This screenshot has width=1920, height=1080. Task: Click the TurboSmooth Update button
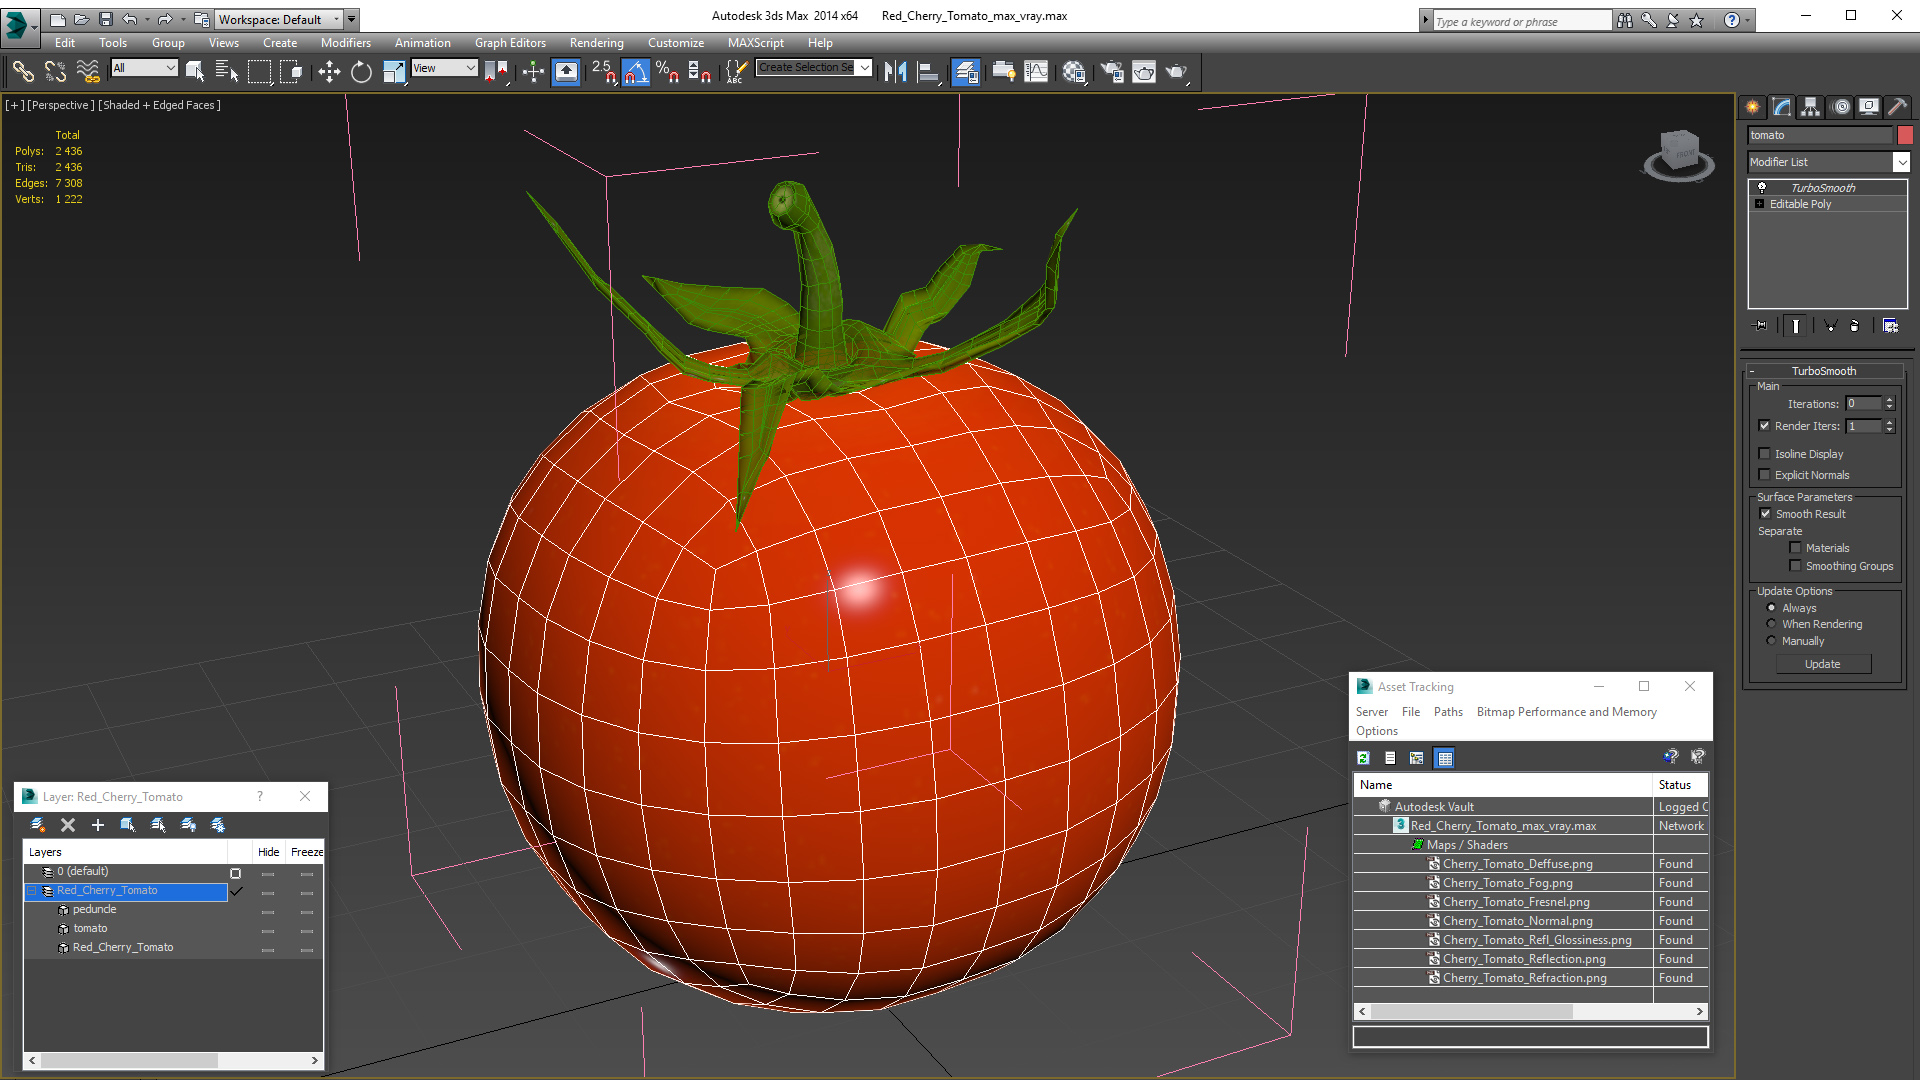click(1822, 664)
